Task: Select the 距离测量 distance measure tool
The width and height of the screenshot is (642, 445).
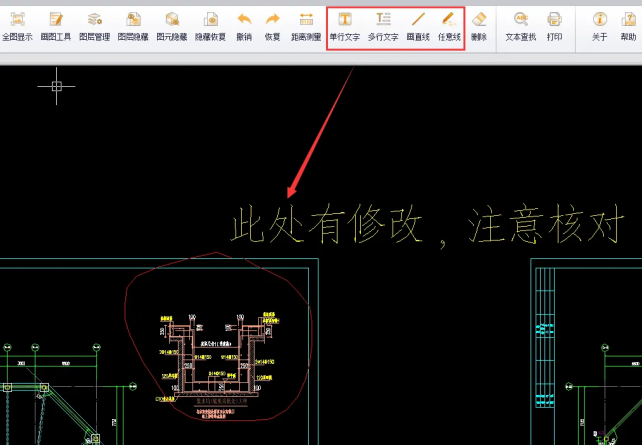Action: (306, 25)
